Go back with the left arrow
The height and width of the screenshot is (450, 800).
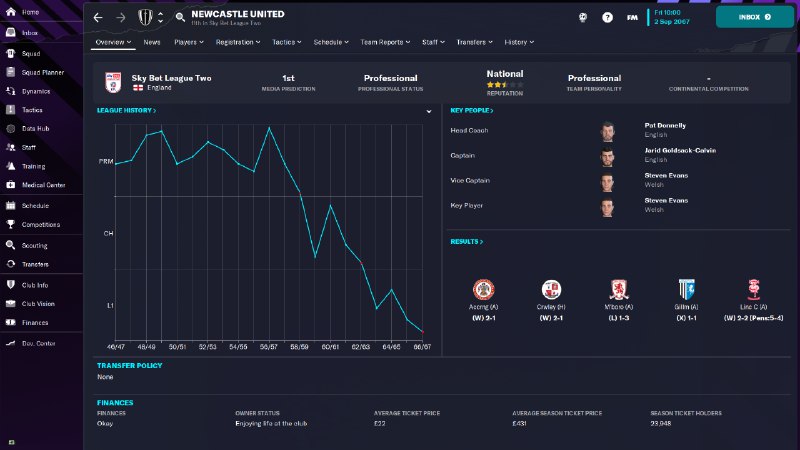[98, 18]
